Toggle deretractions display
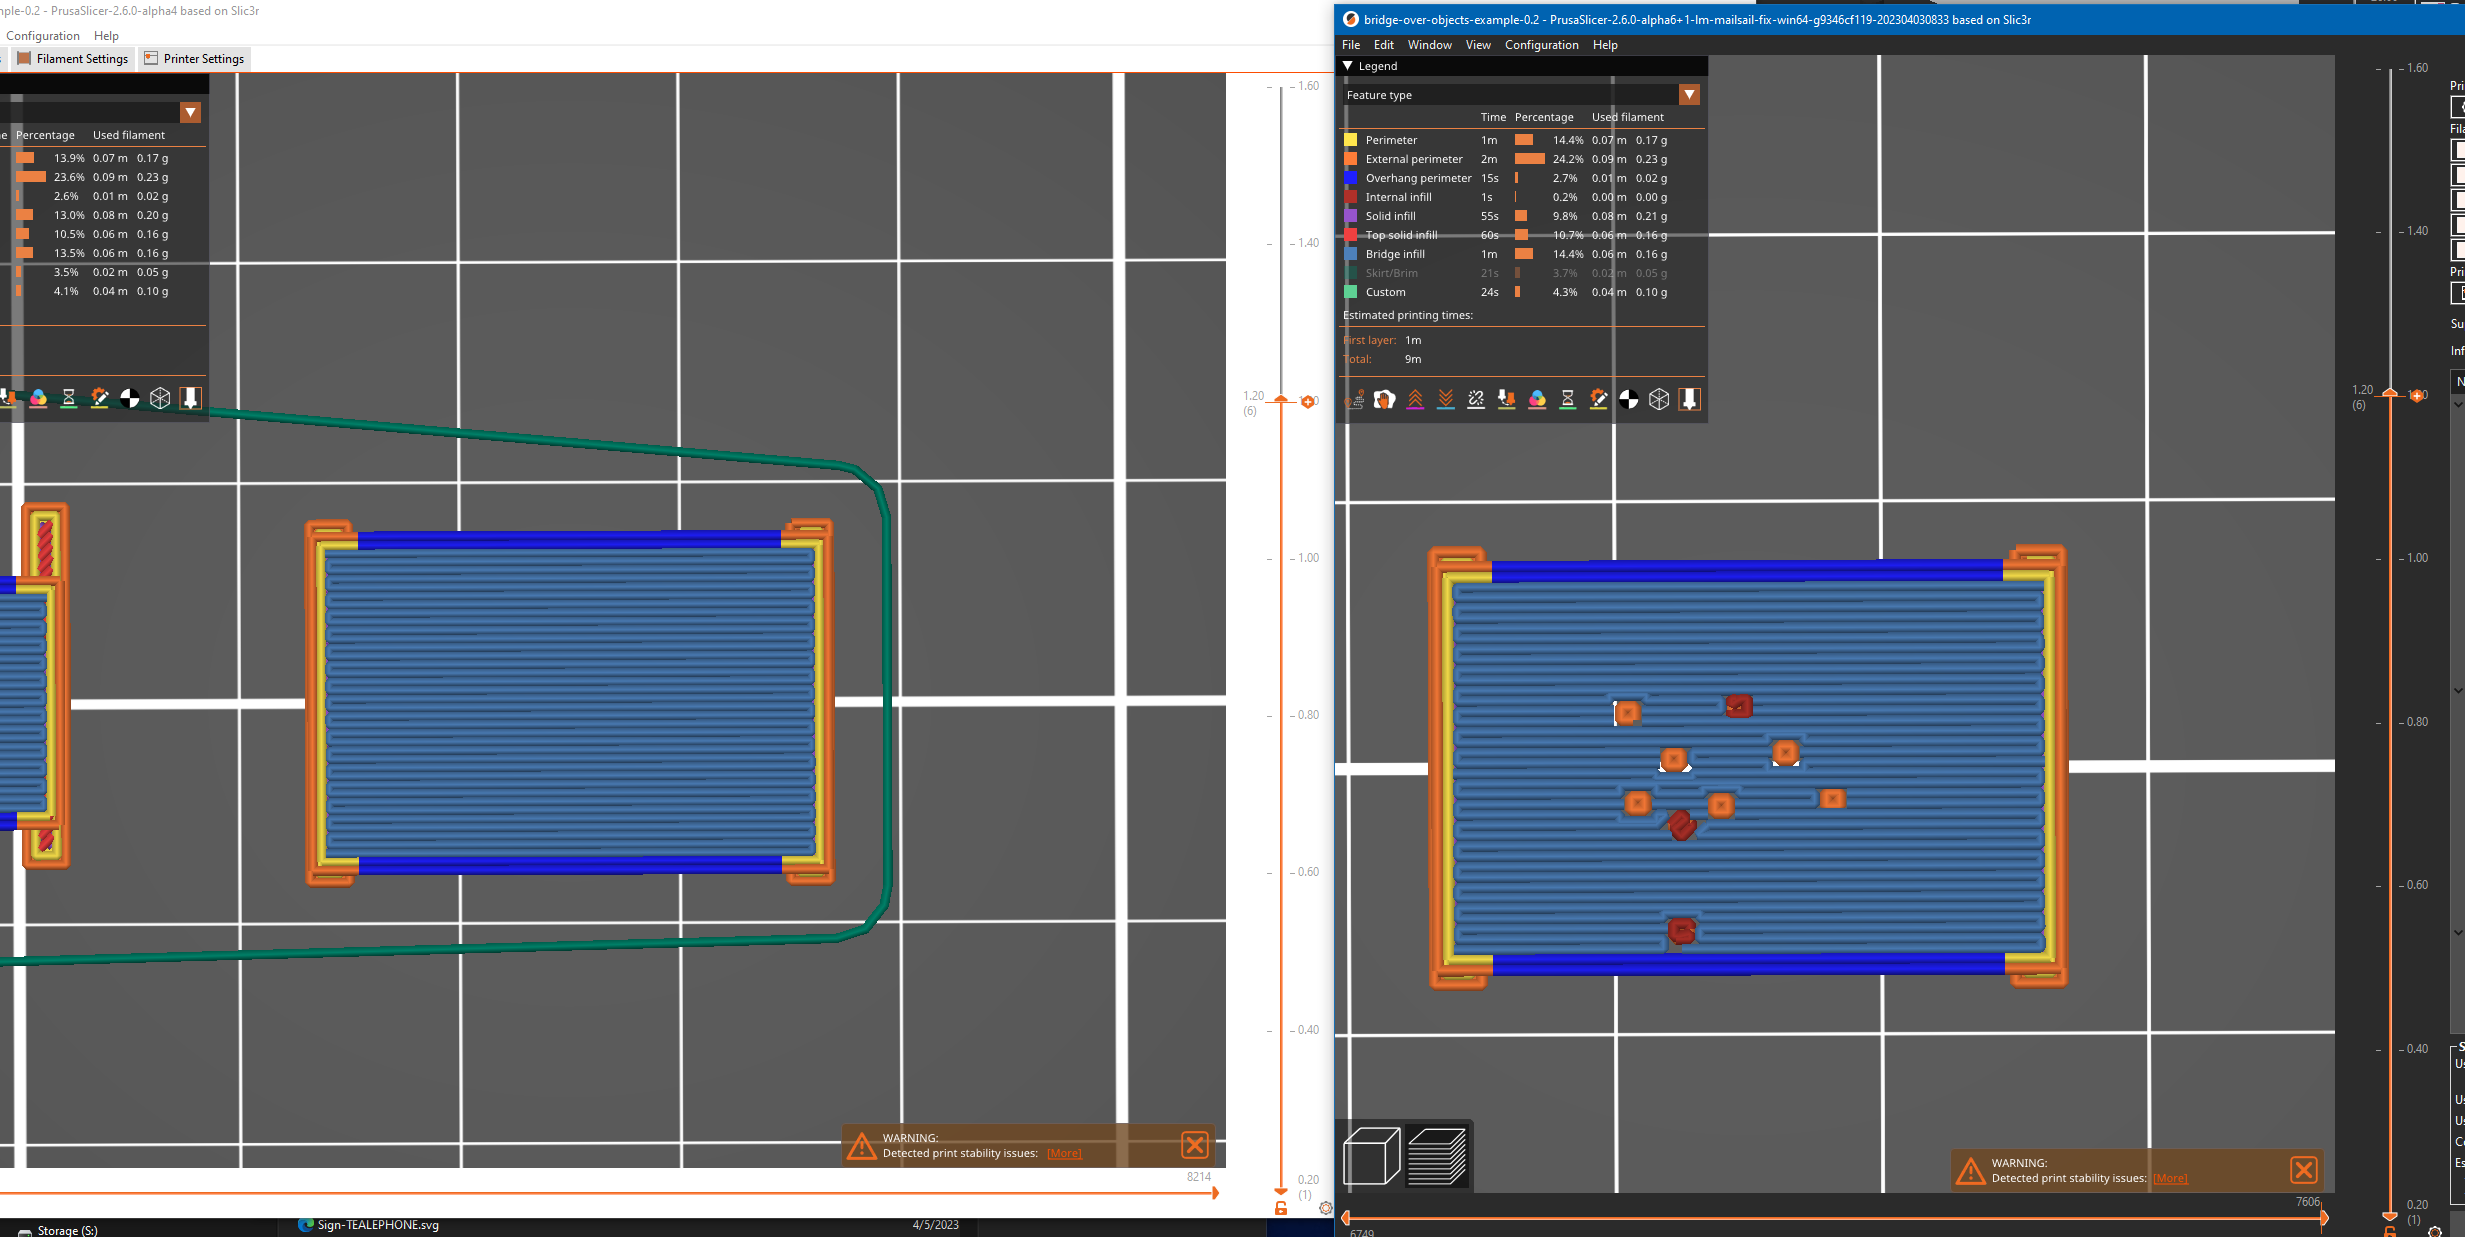Image resolution: width=2465 pixels, height=1237 pixels. (x=1446, y=399)
